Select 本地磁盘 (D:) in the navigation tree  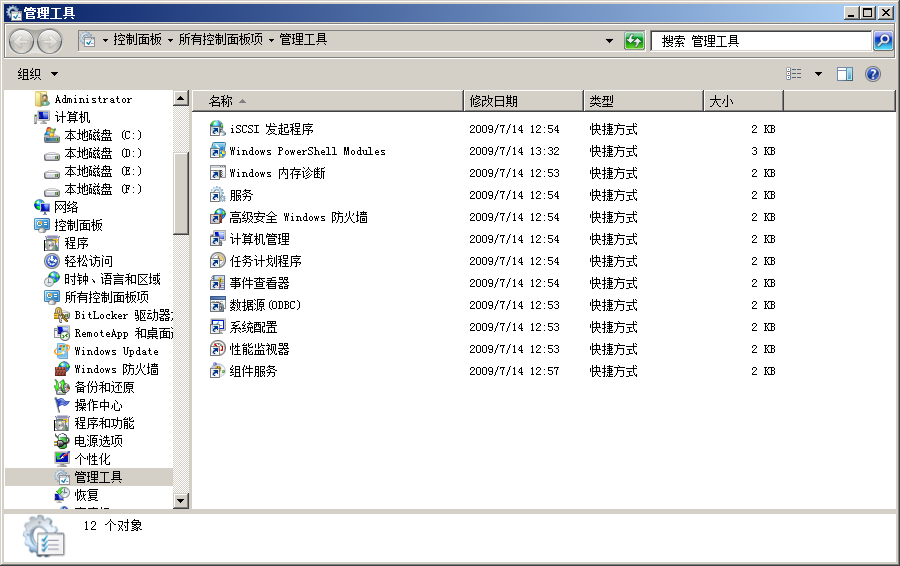(x=103, y=153)
